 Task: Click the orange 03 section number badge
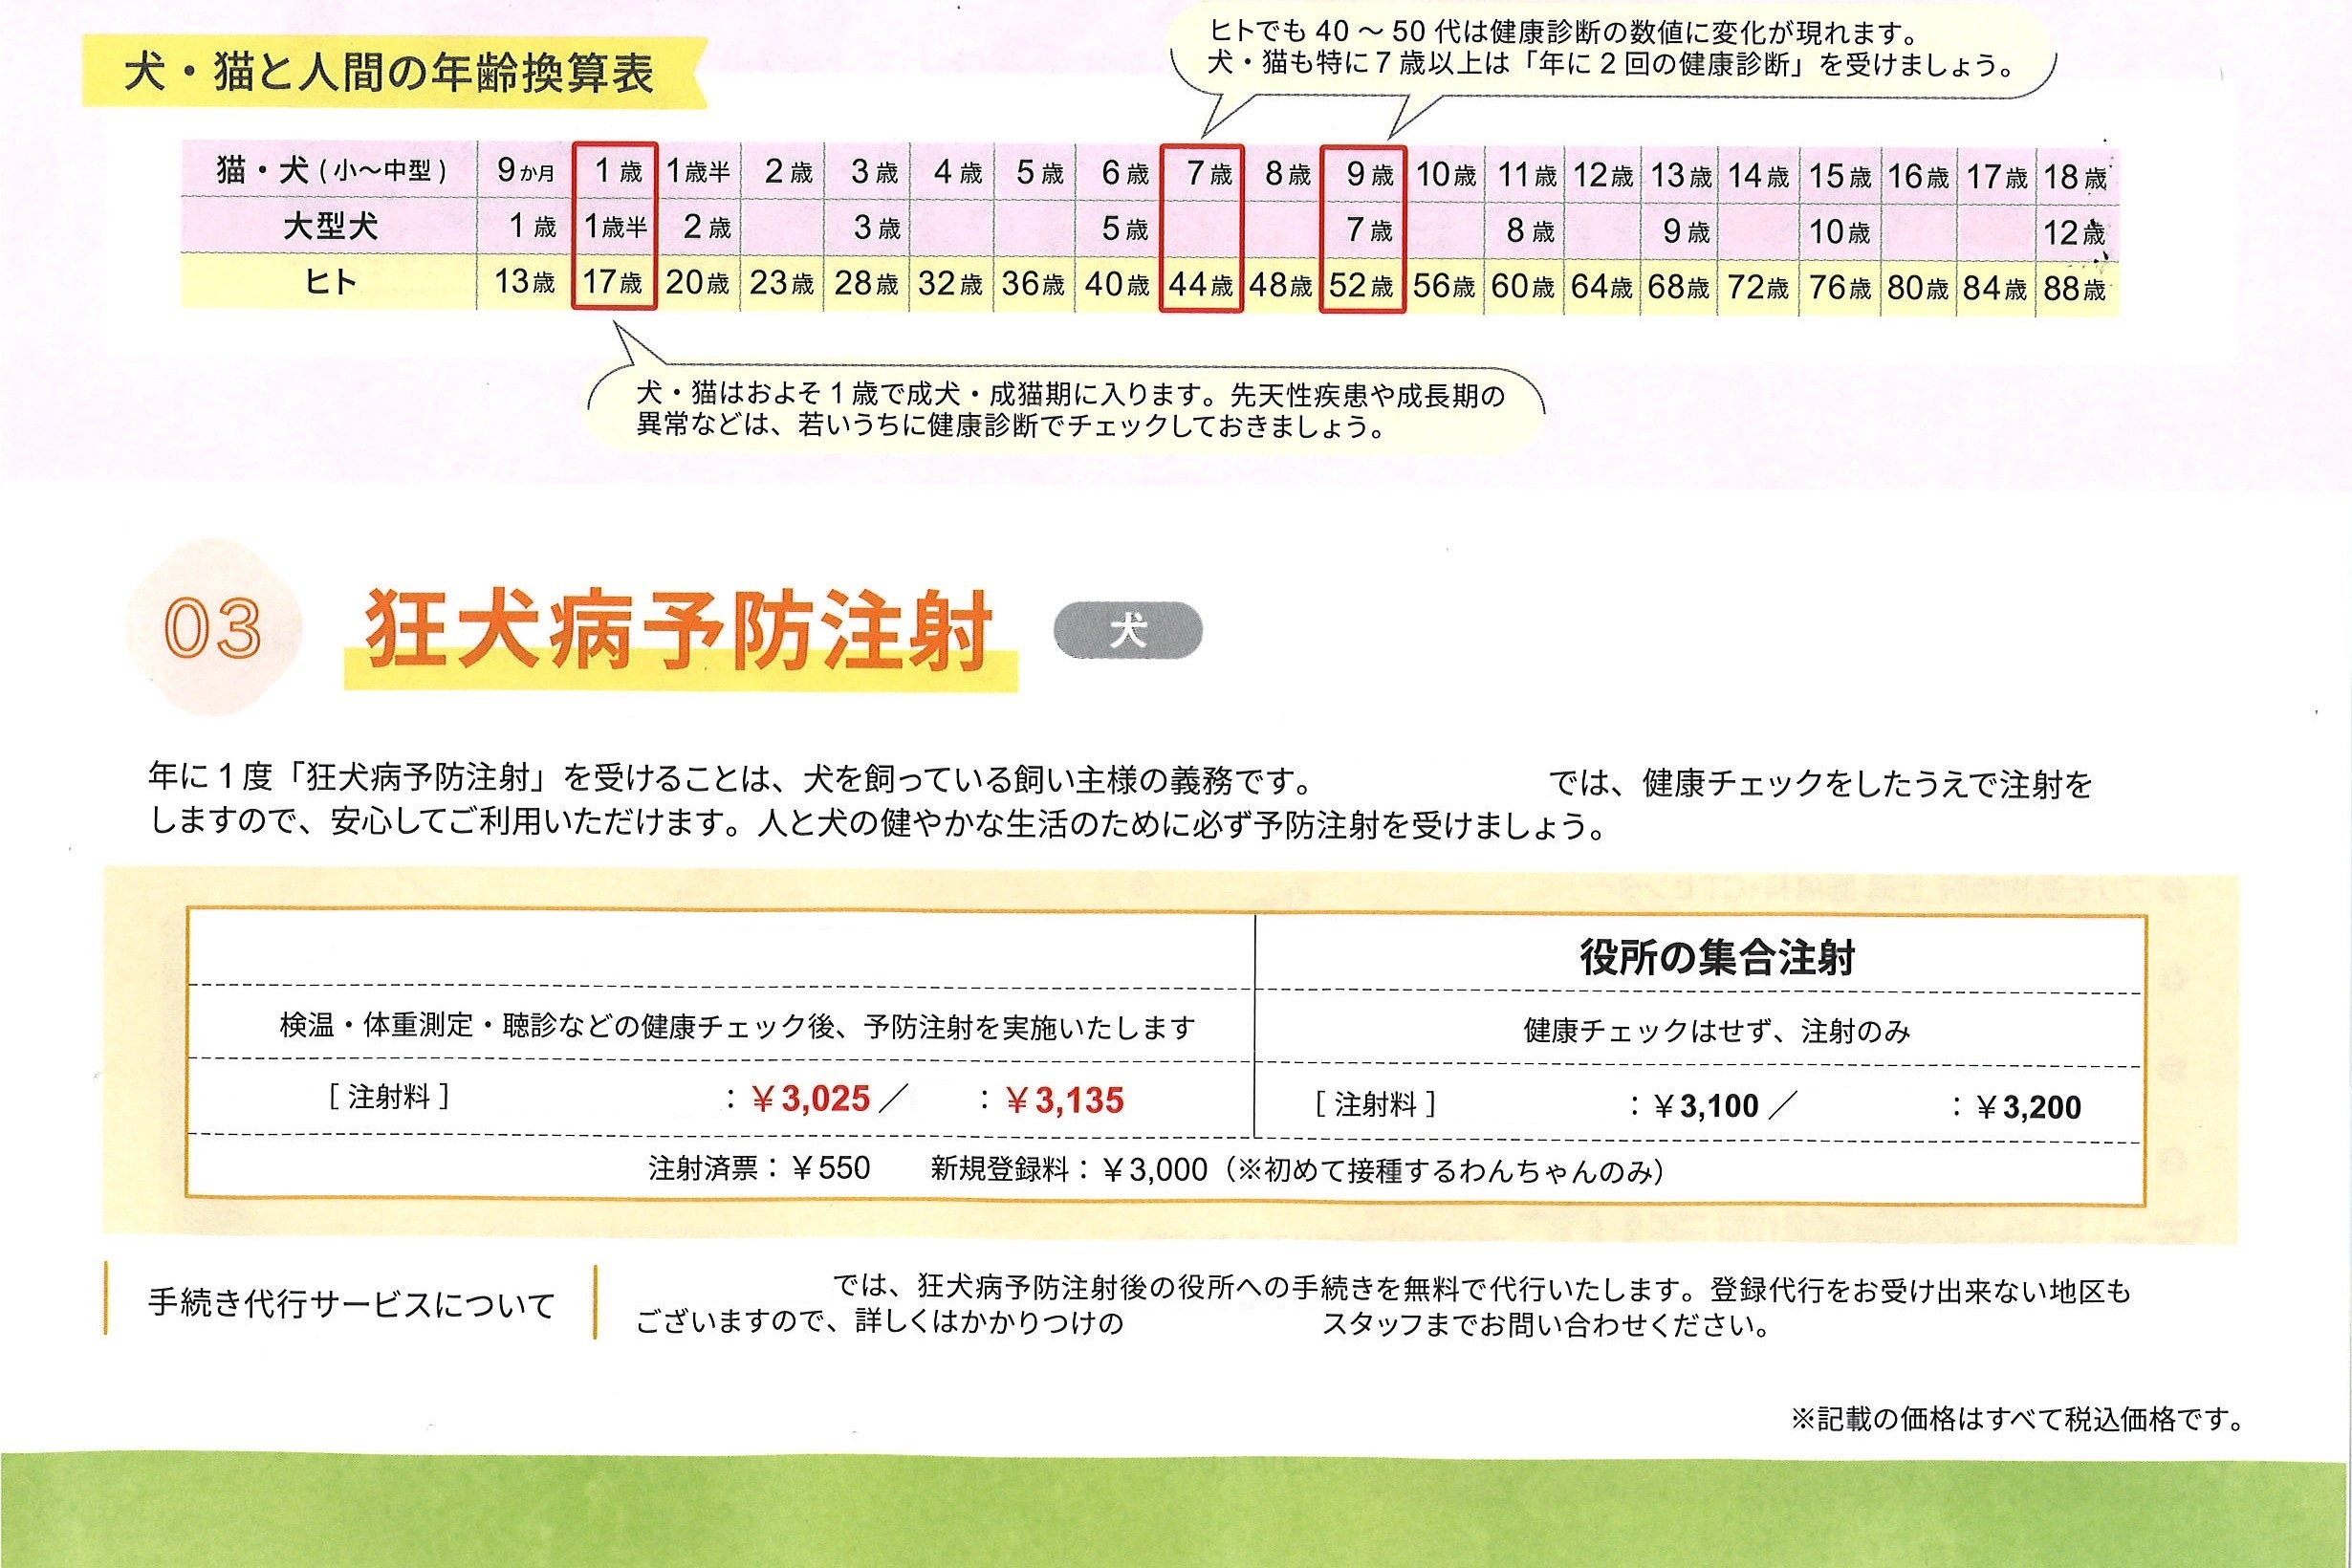(213, 628)
